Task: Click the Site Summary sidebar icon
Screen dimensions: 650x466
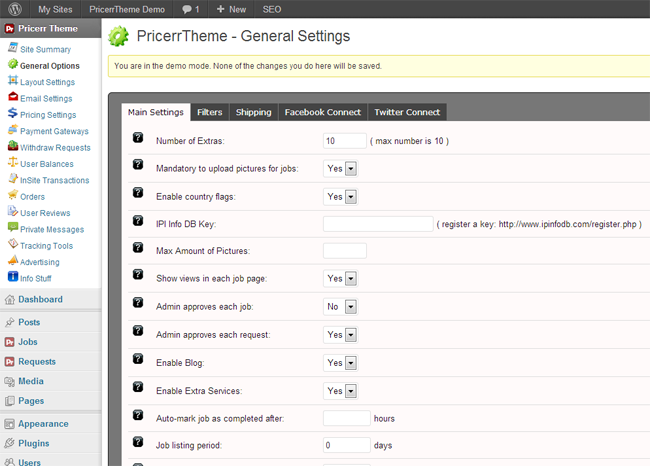Action: click(13, 47)
